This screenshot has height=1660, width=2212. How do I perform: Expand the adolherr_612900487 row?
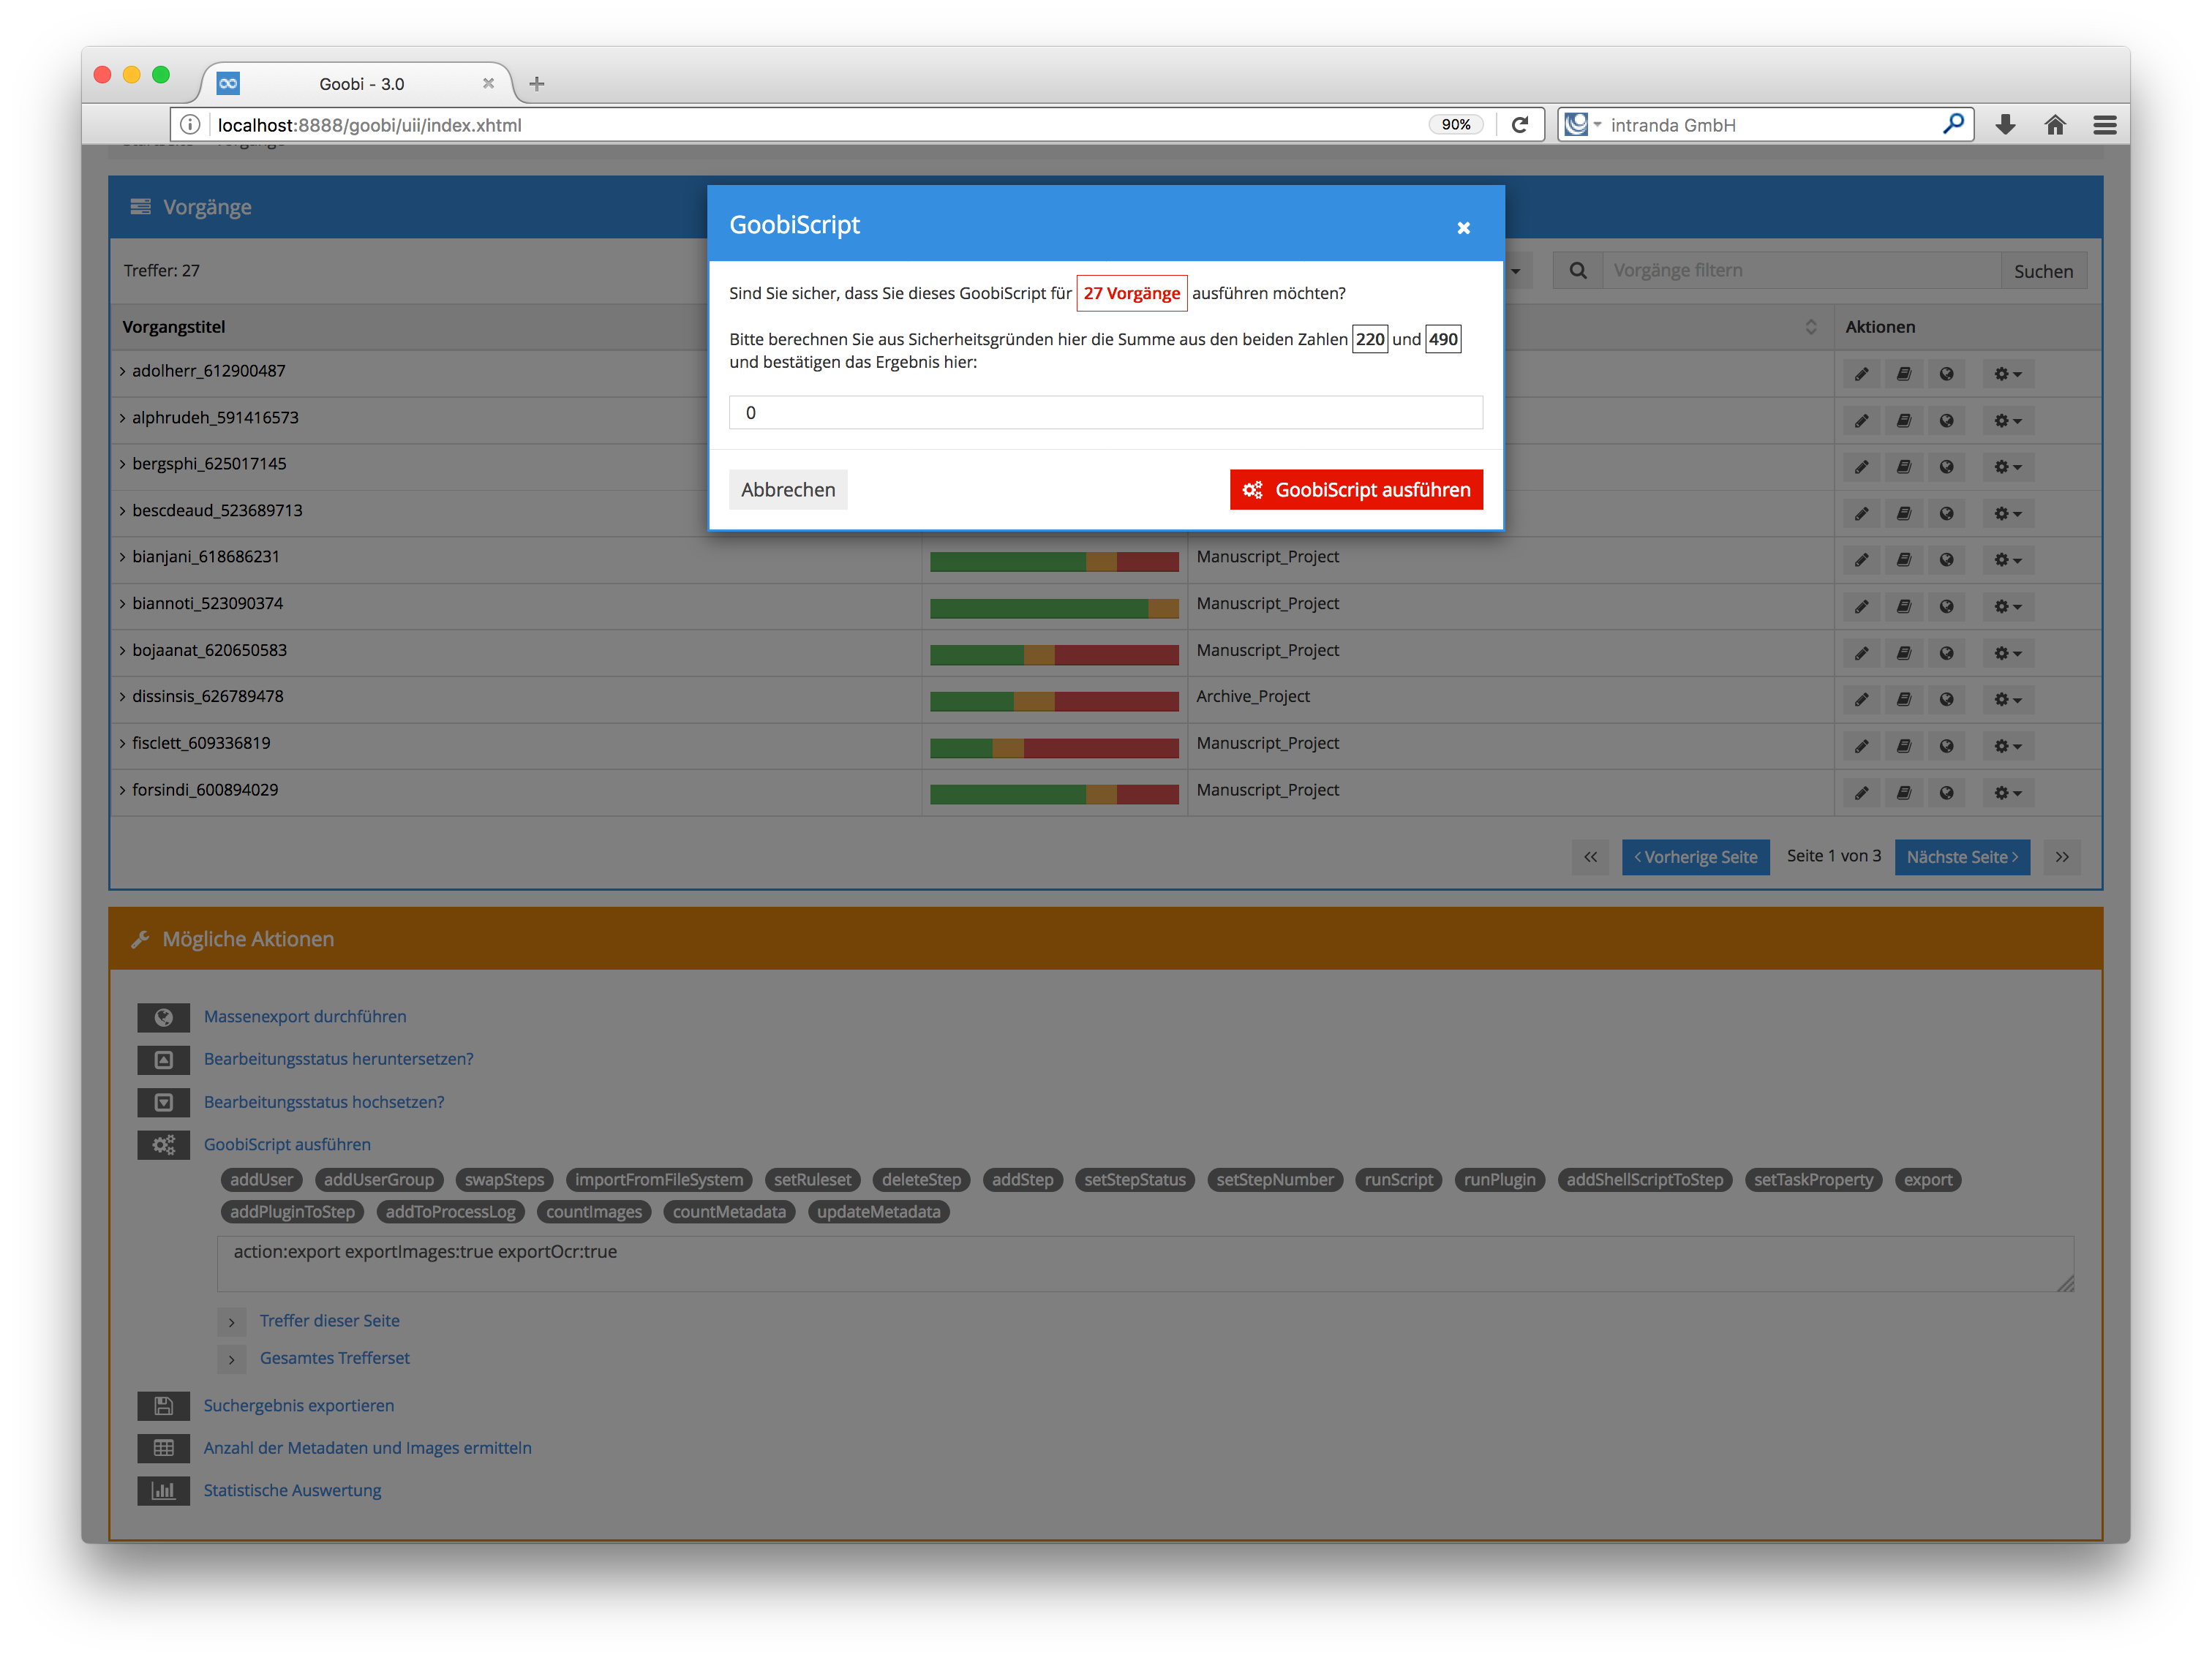pos(123,371)
